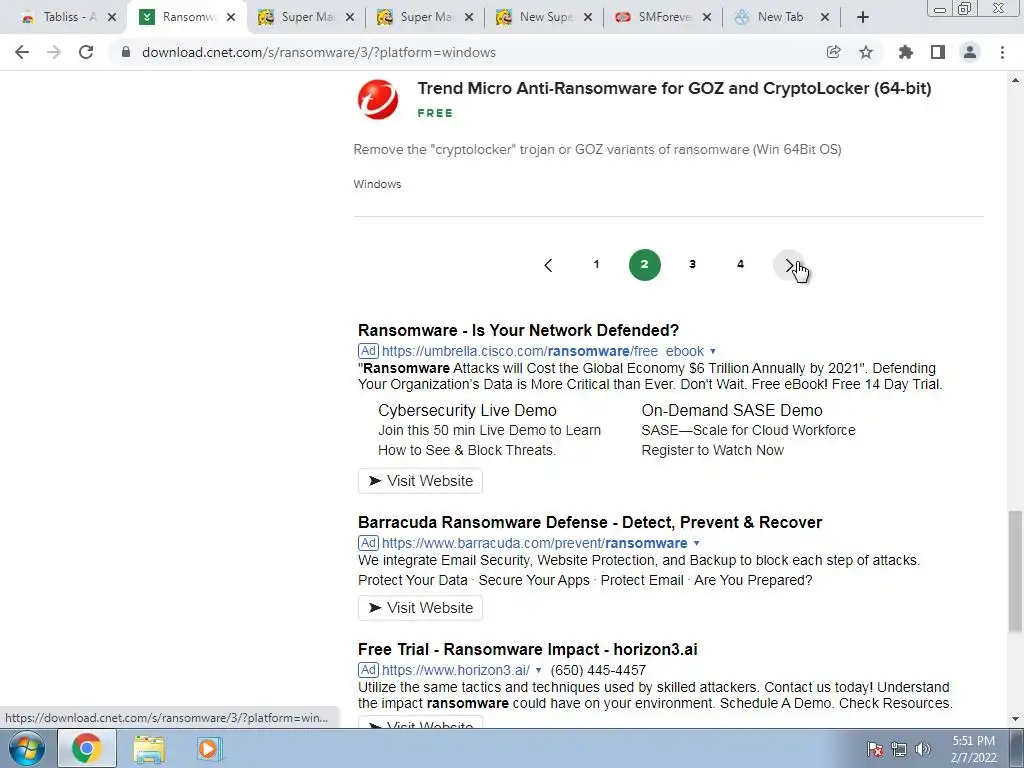Open the Windows Start button
Screen dimensions: 1024x768
[x=26, y=748]
